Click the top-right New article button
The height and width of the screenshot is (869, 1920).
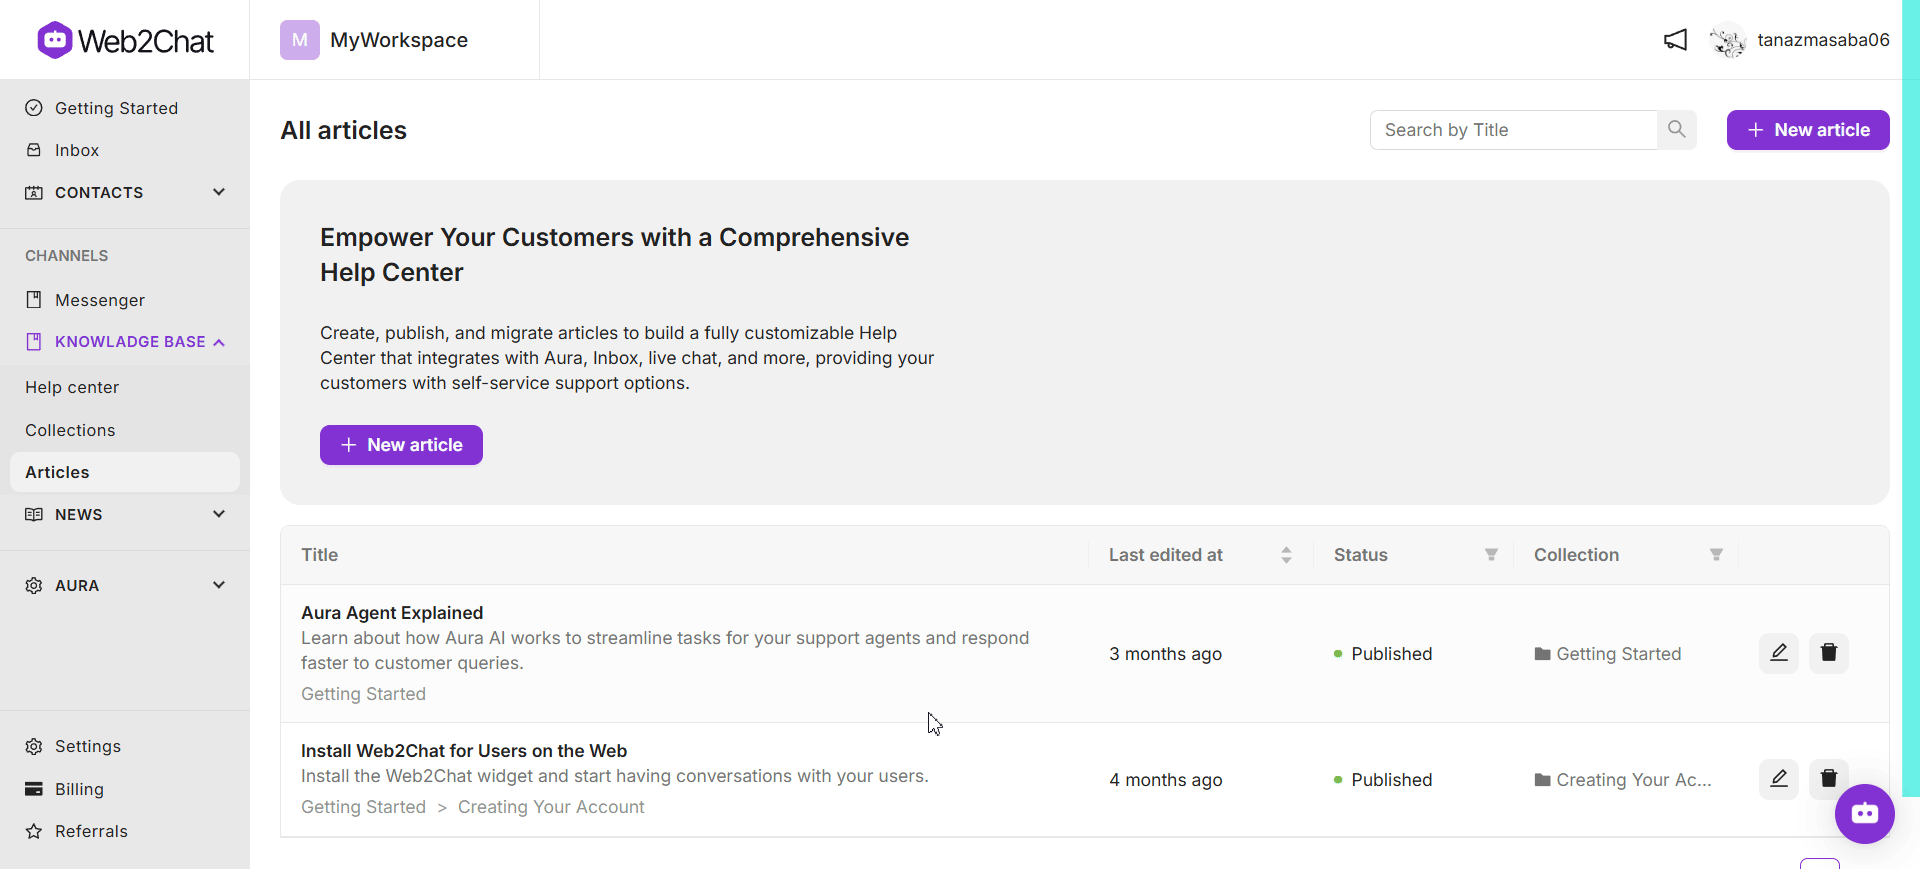1808,130
